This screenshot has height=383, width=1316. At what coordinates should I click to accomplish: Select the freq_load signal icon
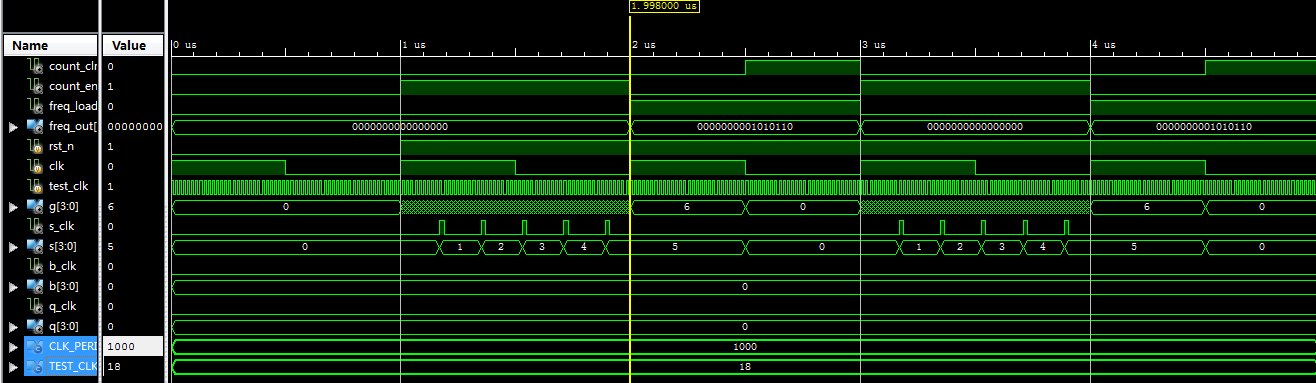[34, 106]
